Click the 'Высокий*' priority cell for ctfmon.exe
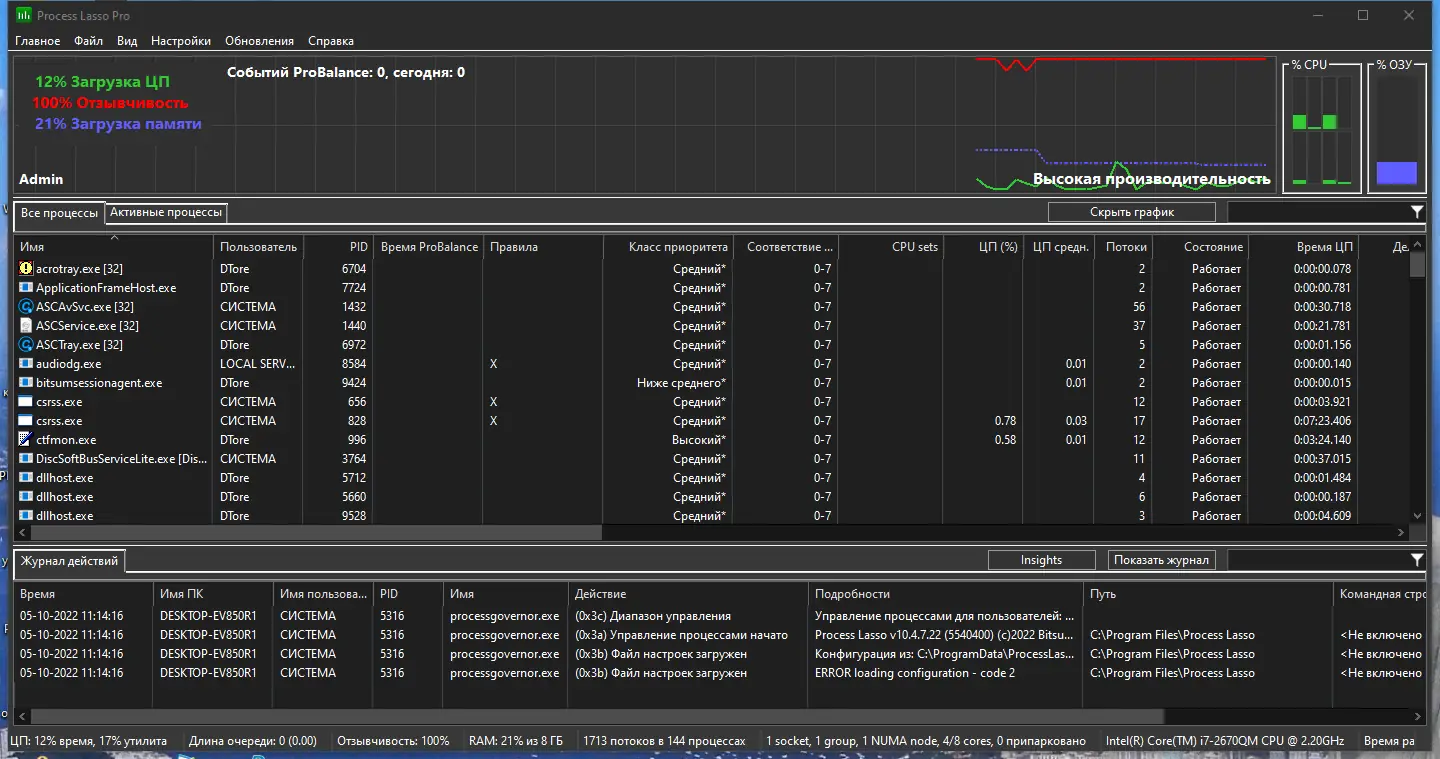 699,440
